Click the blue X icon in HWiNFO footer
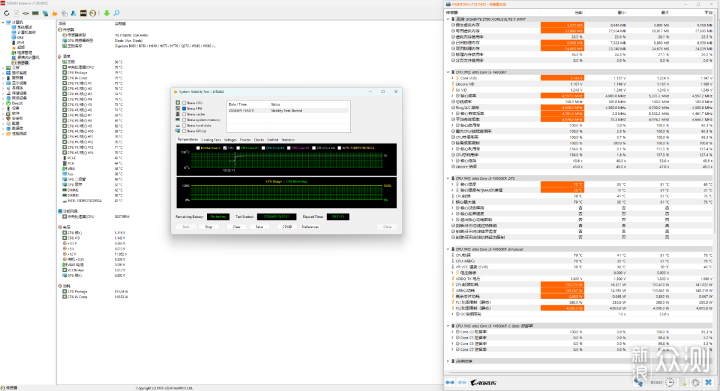The width and height of the screenshot is (720, 391). click(709, 382)
